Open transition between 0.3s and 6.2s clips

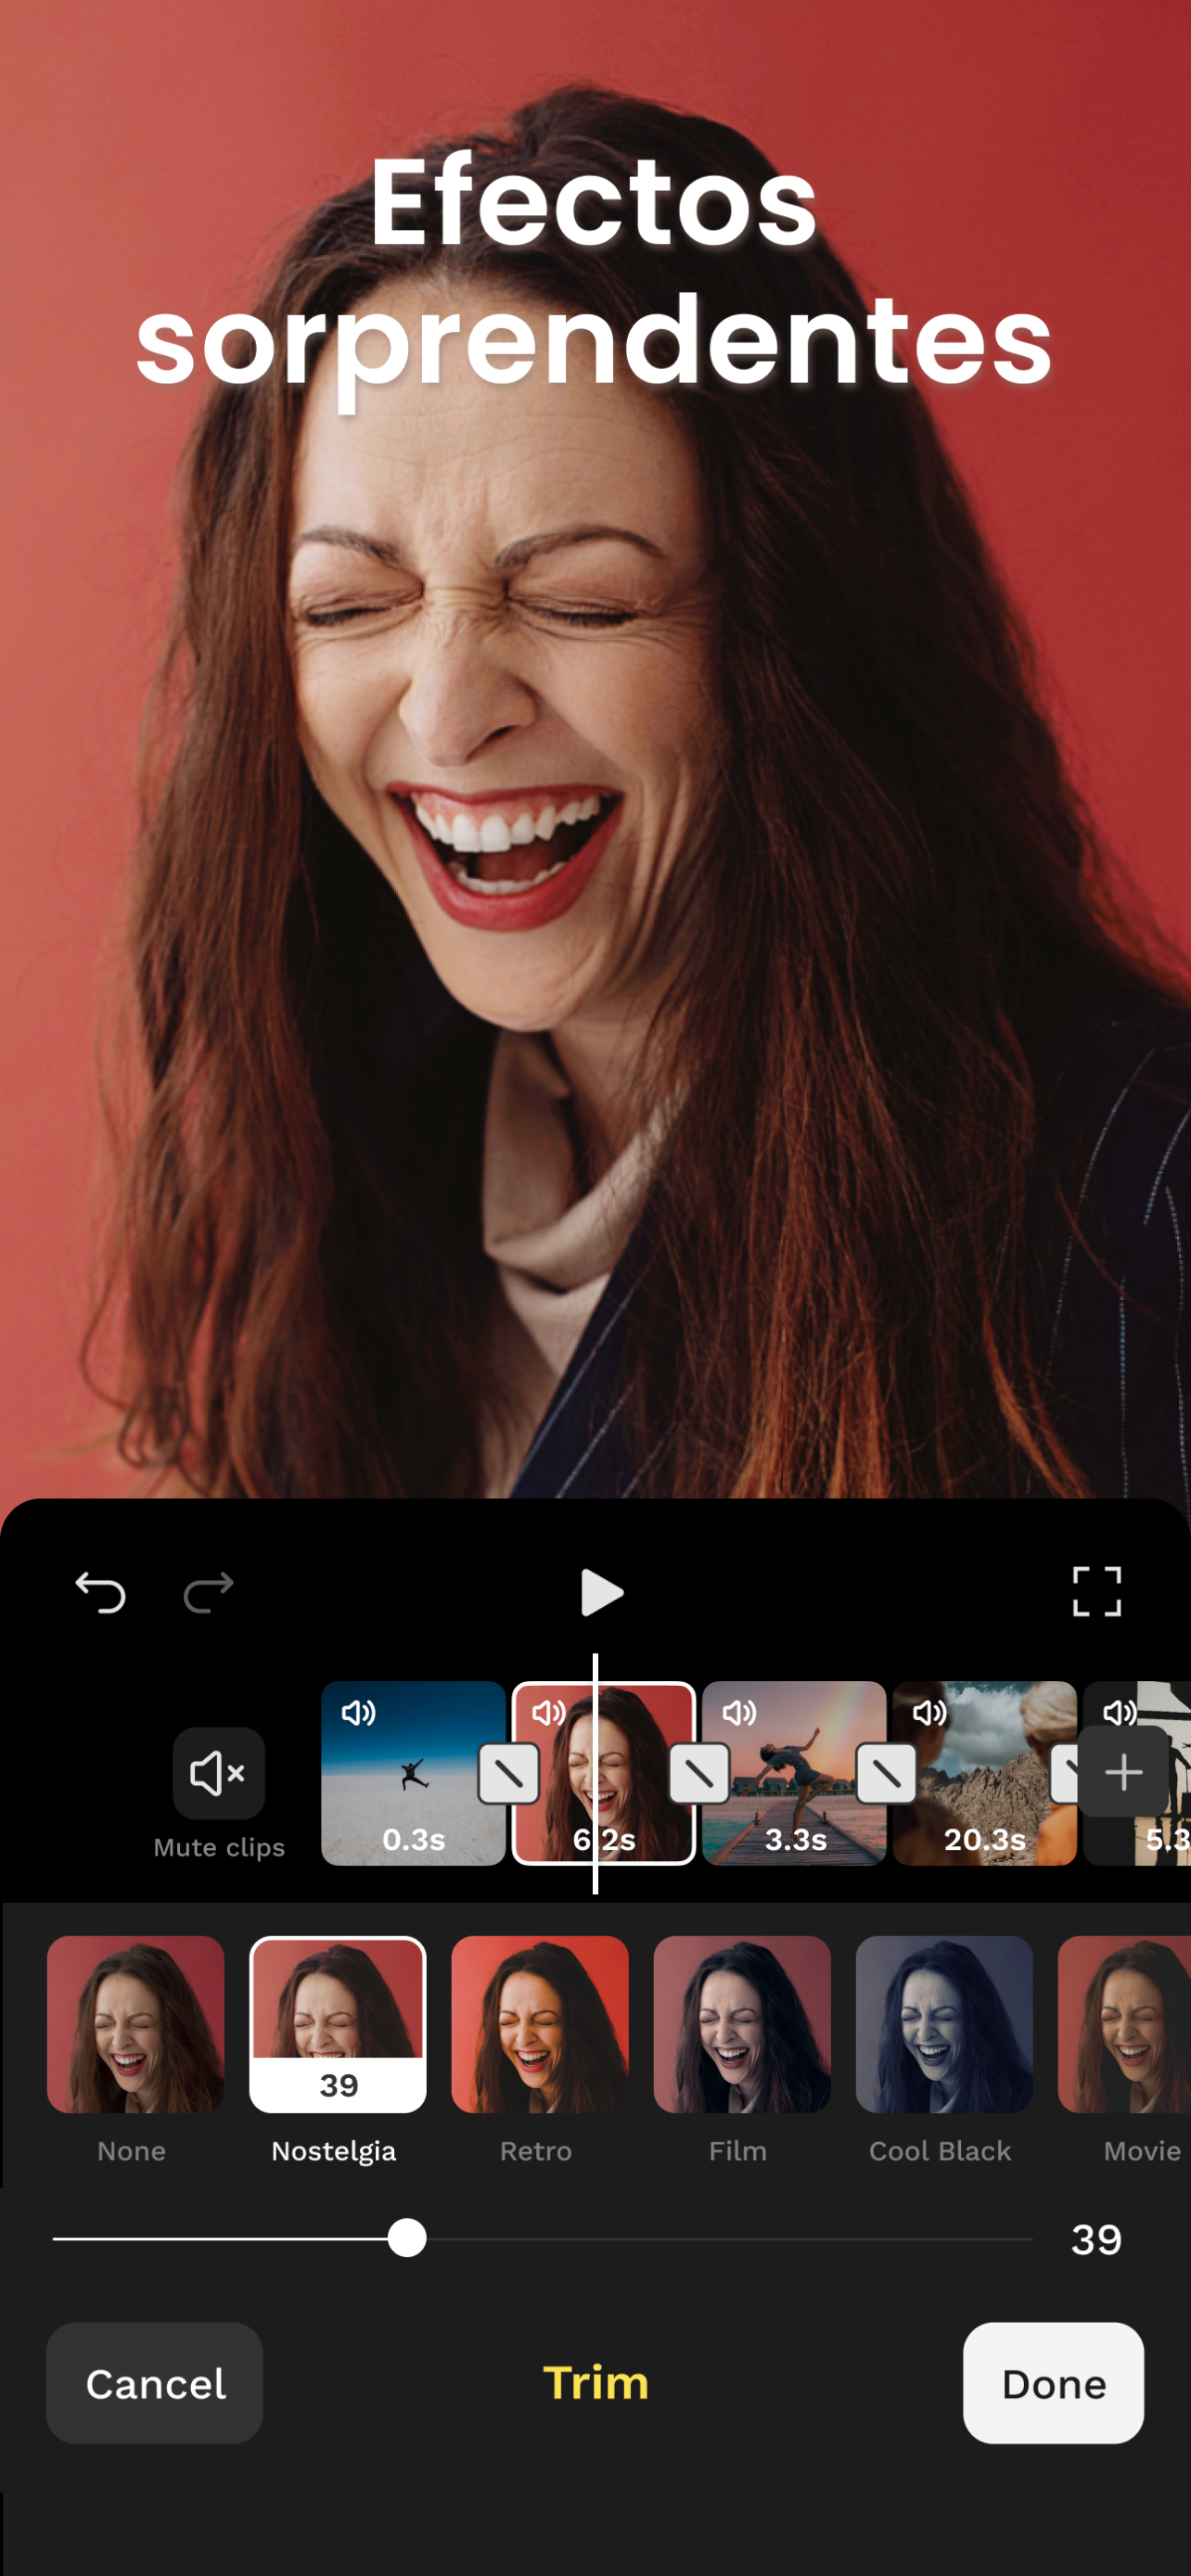click(509, 1774)
